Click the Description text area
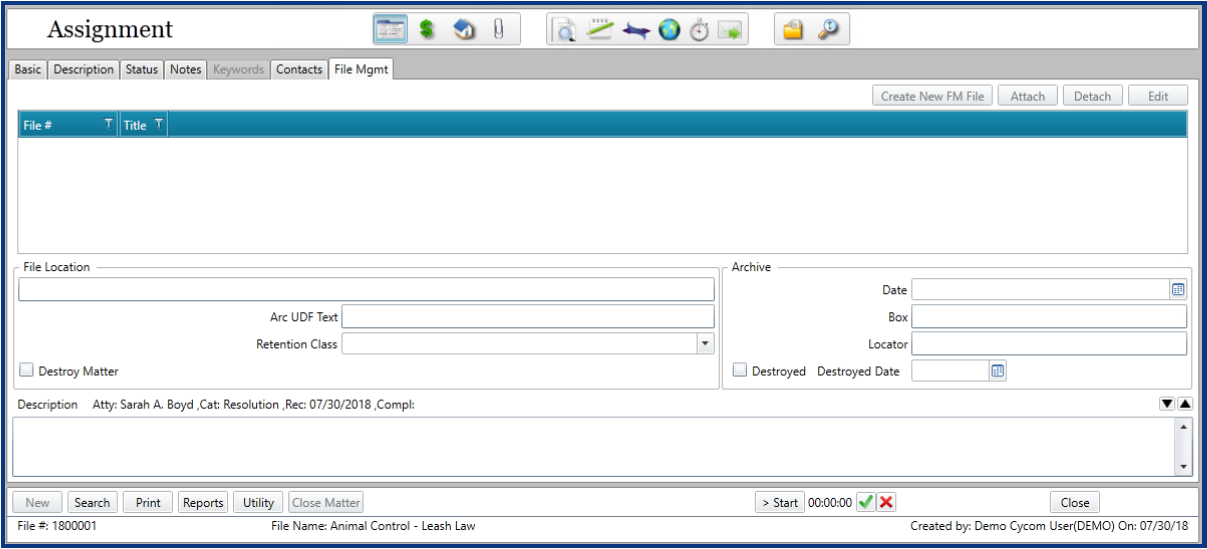Viewport: 1207px width, 549px height. [595, 447]
